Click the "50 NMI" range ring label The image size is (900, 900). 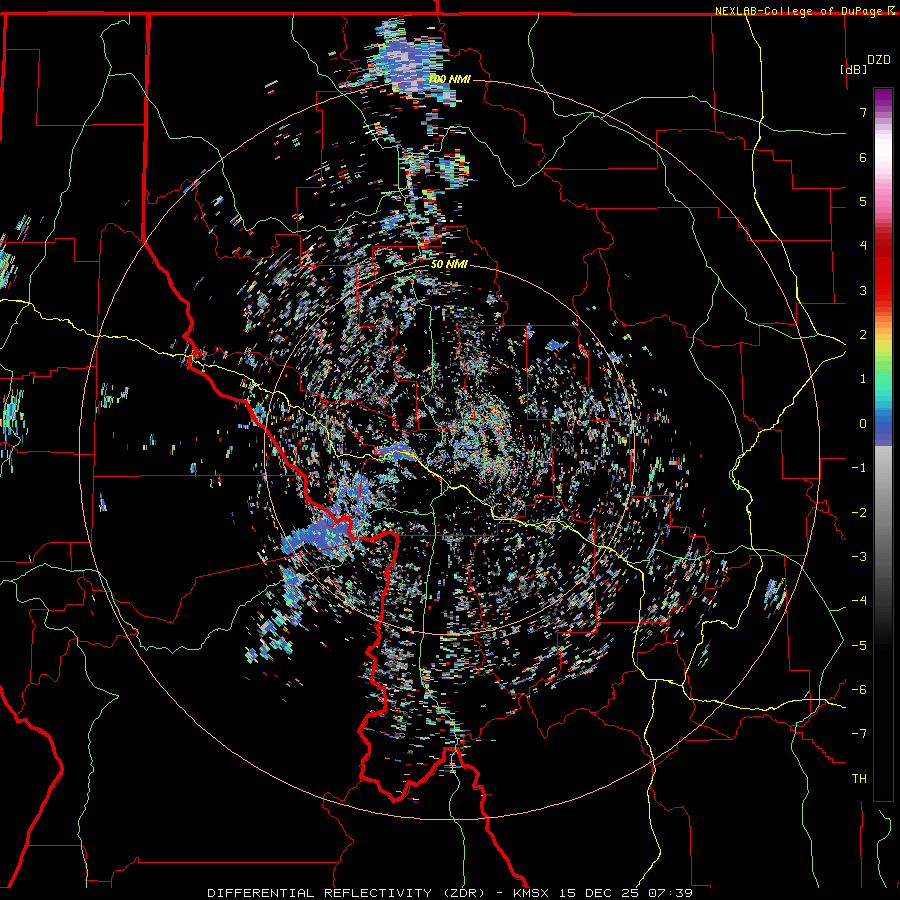(449, 264)
